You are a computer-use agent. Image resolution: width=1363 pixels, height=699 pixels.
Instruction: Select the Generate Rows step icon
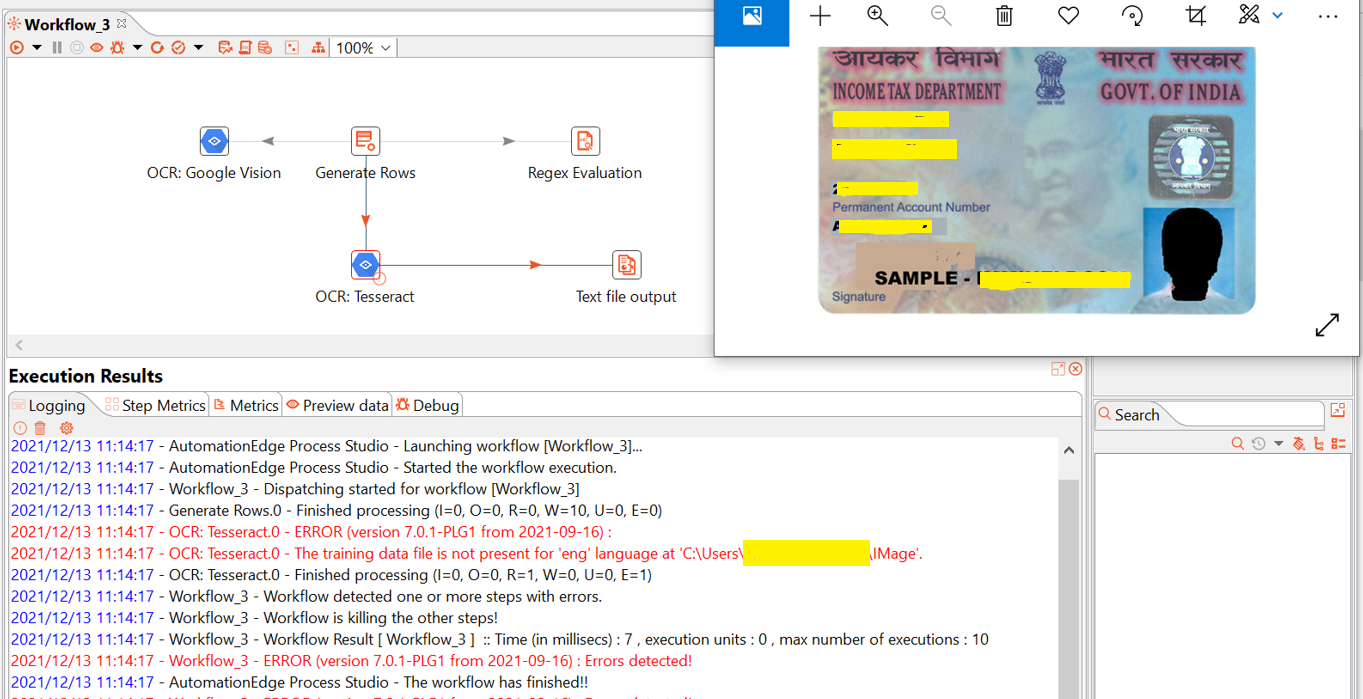coord(366,141)
